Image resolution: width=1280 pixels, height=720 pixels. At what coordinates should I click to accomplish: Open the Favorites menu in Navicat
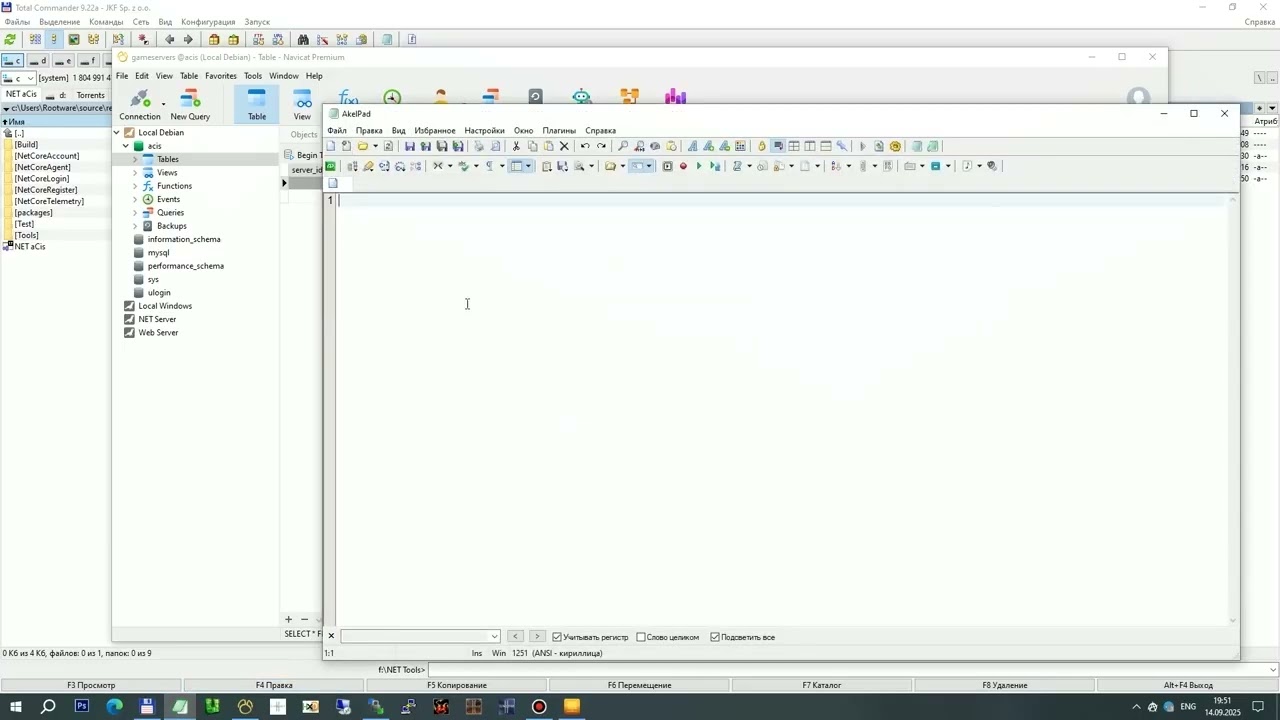click(221, 76)
